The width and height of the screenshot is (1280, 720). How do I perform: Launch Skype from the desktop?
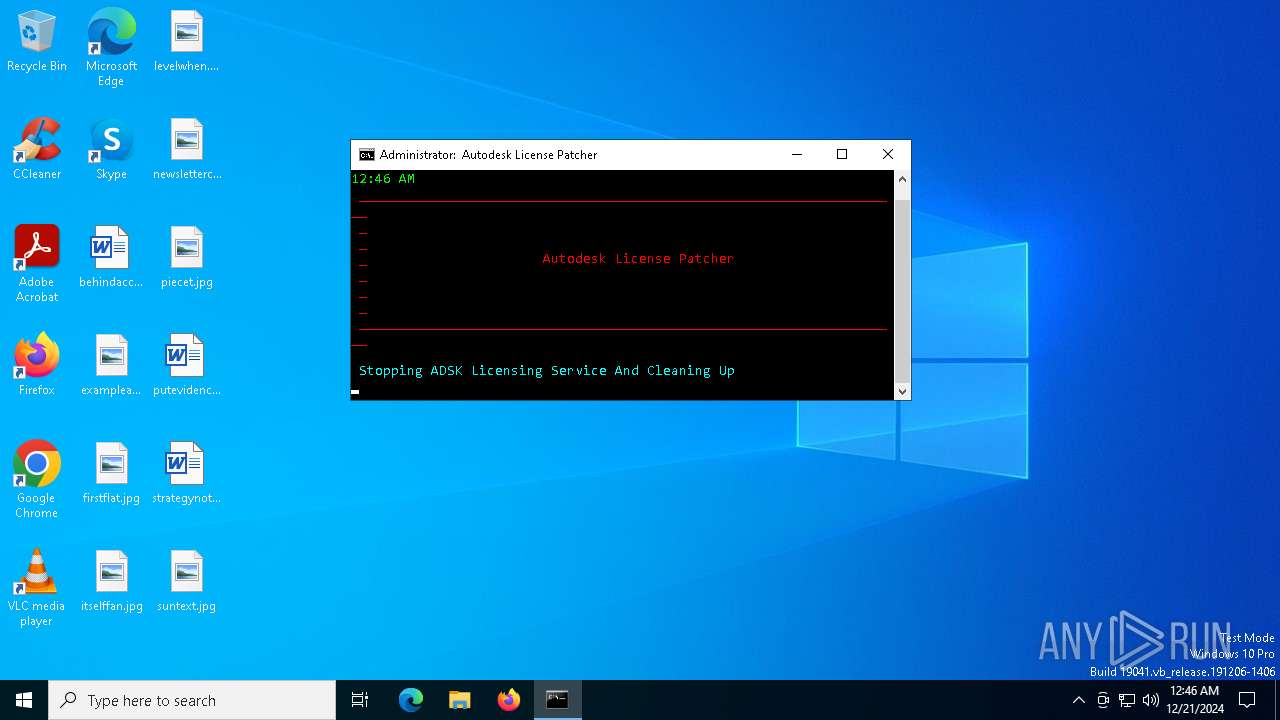[111, 150]
